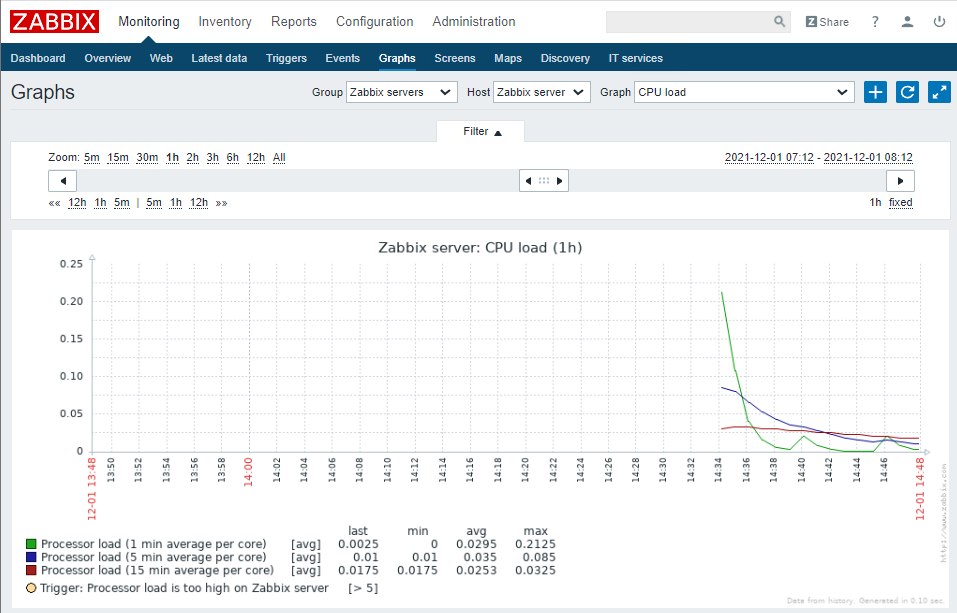The width and height of the screenshot is (957, 613).
Task: Set zoom to 15m
Action: [118, 158]
